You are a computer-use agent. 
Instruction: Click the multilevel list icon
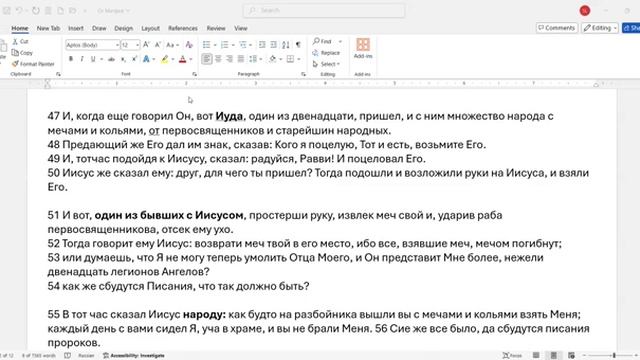click(243, 44)
